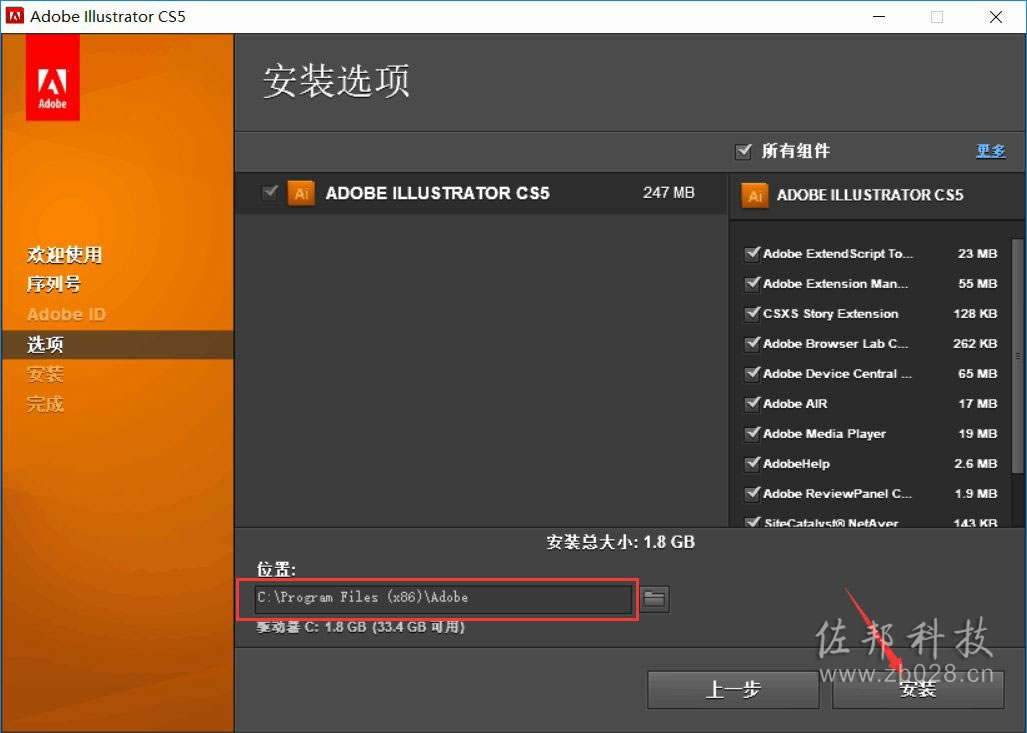Select Adobe ID step in sidebar
This screenshot has width=1027, height=733.
tap(66, 314)
